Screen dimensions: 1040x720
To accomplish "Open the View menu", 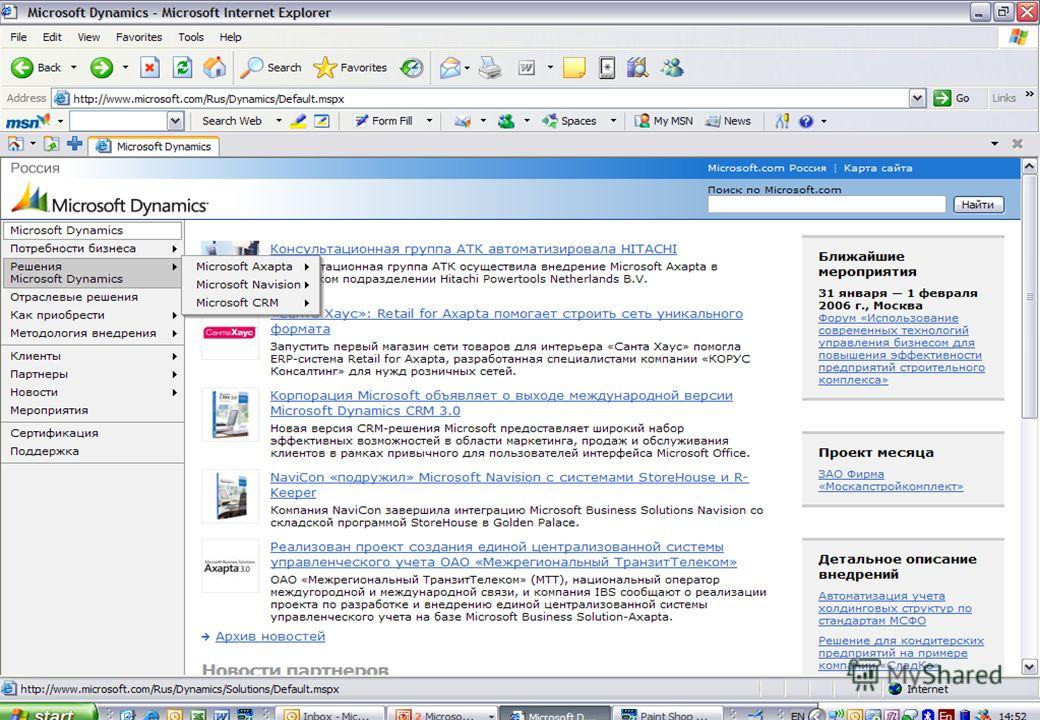I will [89, 37].
